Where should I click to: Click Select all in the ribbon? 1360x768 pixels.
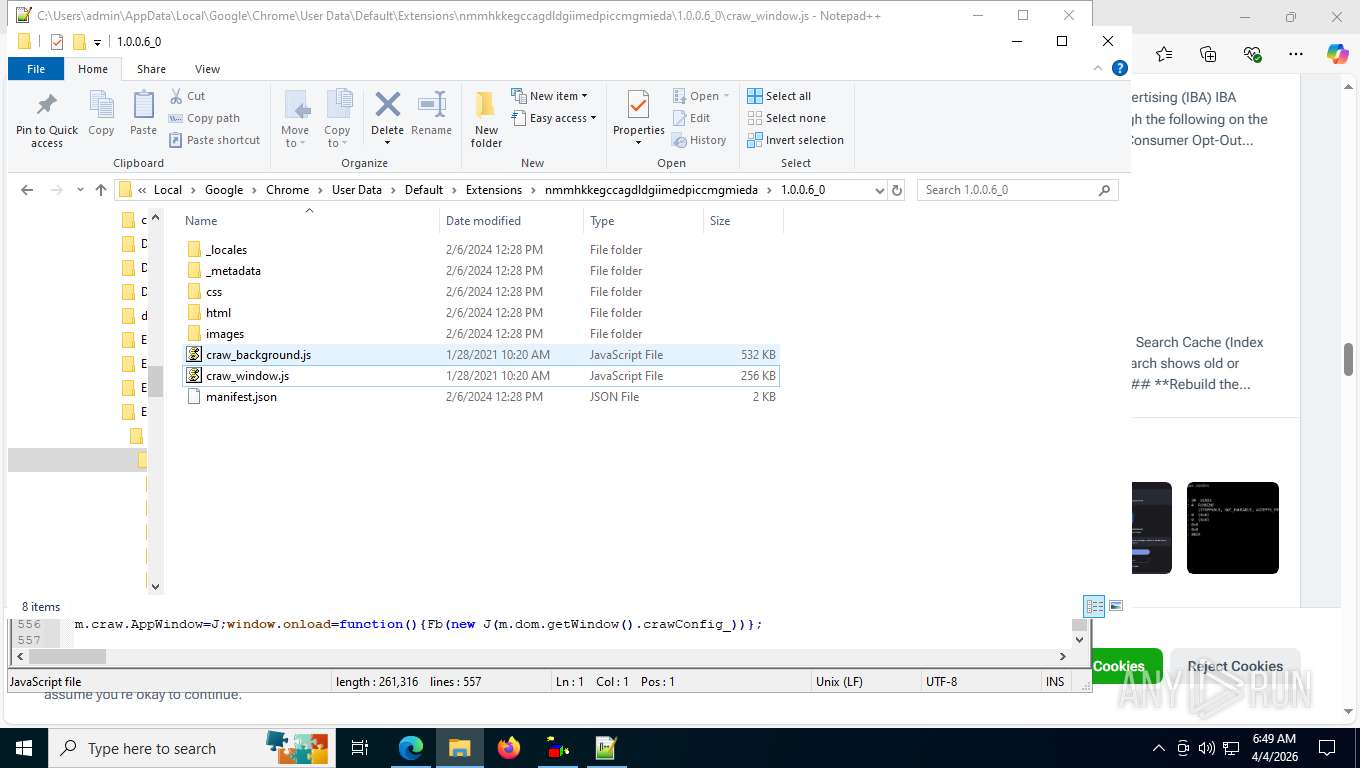(779, 96)
